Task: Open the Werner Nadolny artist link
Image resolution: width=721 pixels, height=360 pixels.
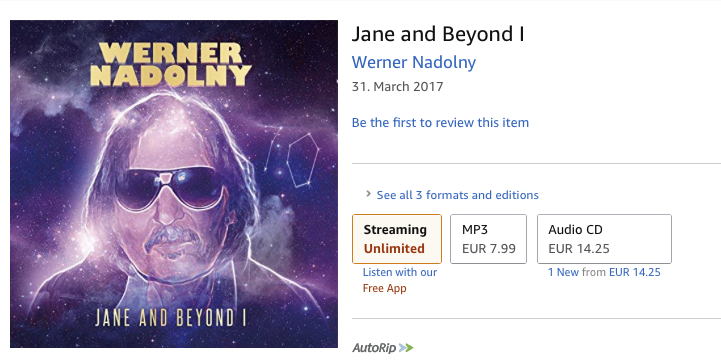Action: [x=414, y=62]
